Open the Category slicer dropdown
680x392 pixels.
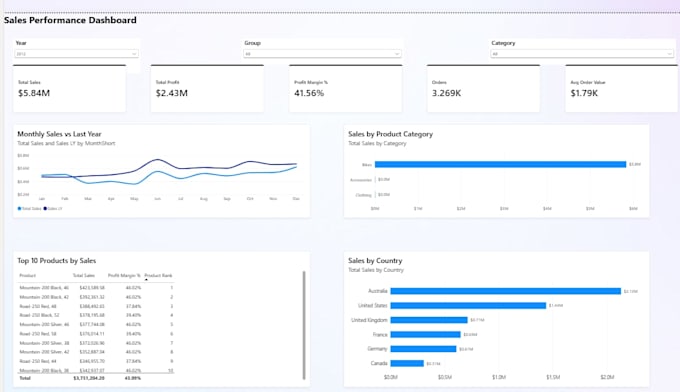coord(582,54)
